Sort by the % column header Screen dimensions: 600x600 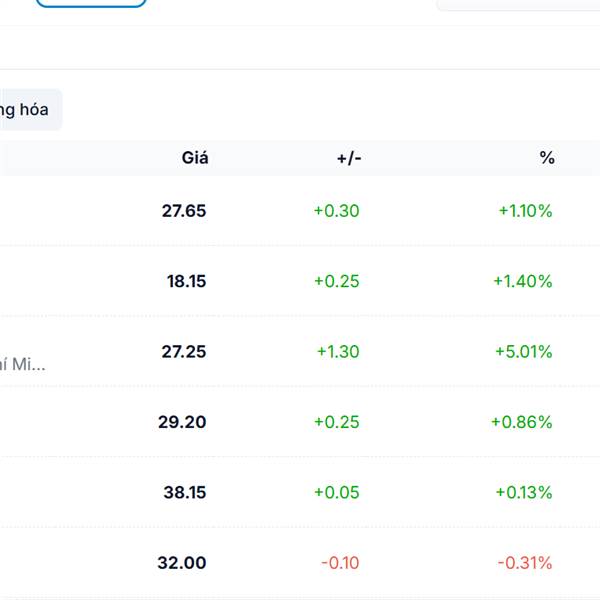(546, 158)
